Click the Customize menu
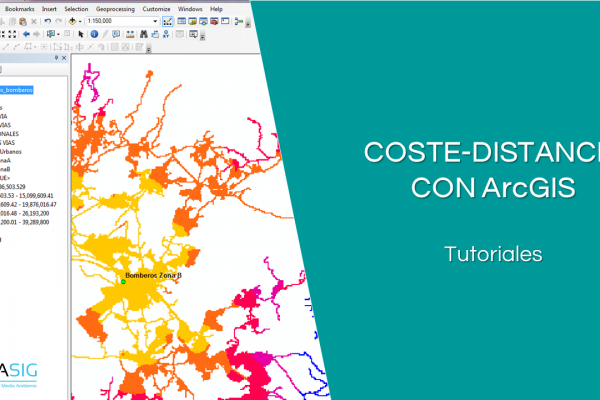The width and height of the screenshot is (600, 400). coord(156,8)
